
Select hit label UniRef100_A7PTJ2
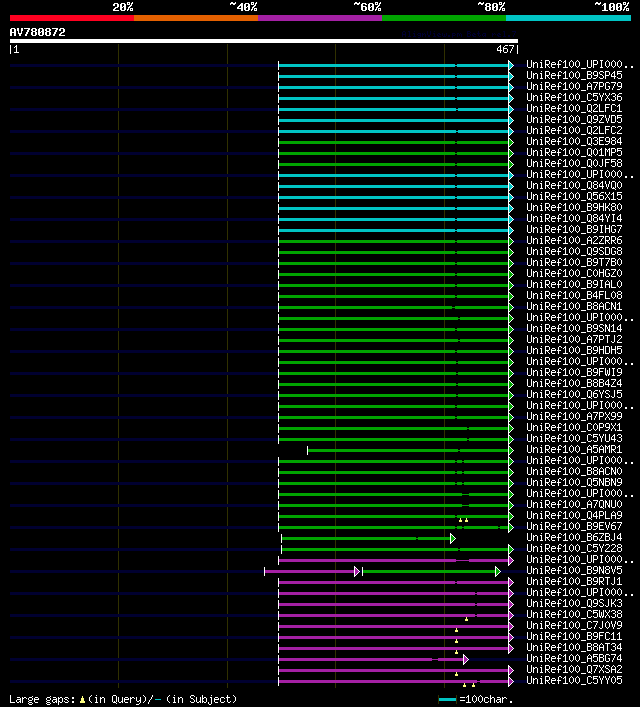pyautogui.click(x=574, y=339)
